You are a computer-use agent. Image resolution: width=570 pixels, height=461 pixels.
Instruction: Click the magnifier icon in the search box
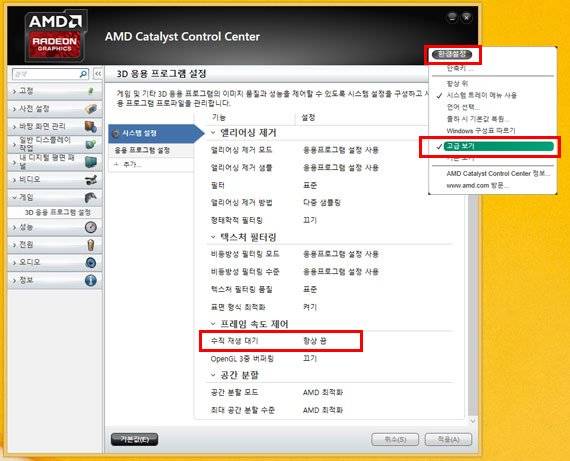coord(83,74)
